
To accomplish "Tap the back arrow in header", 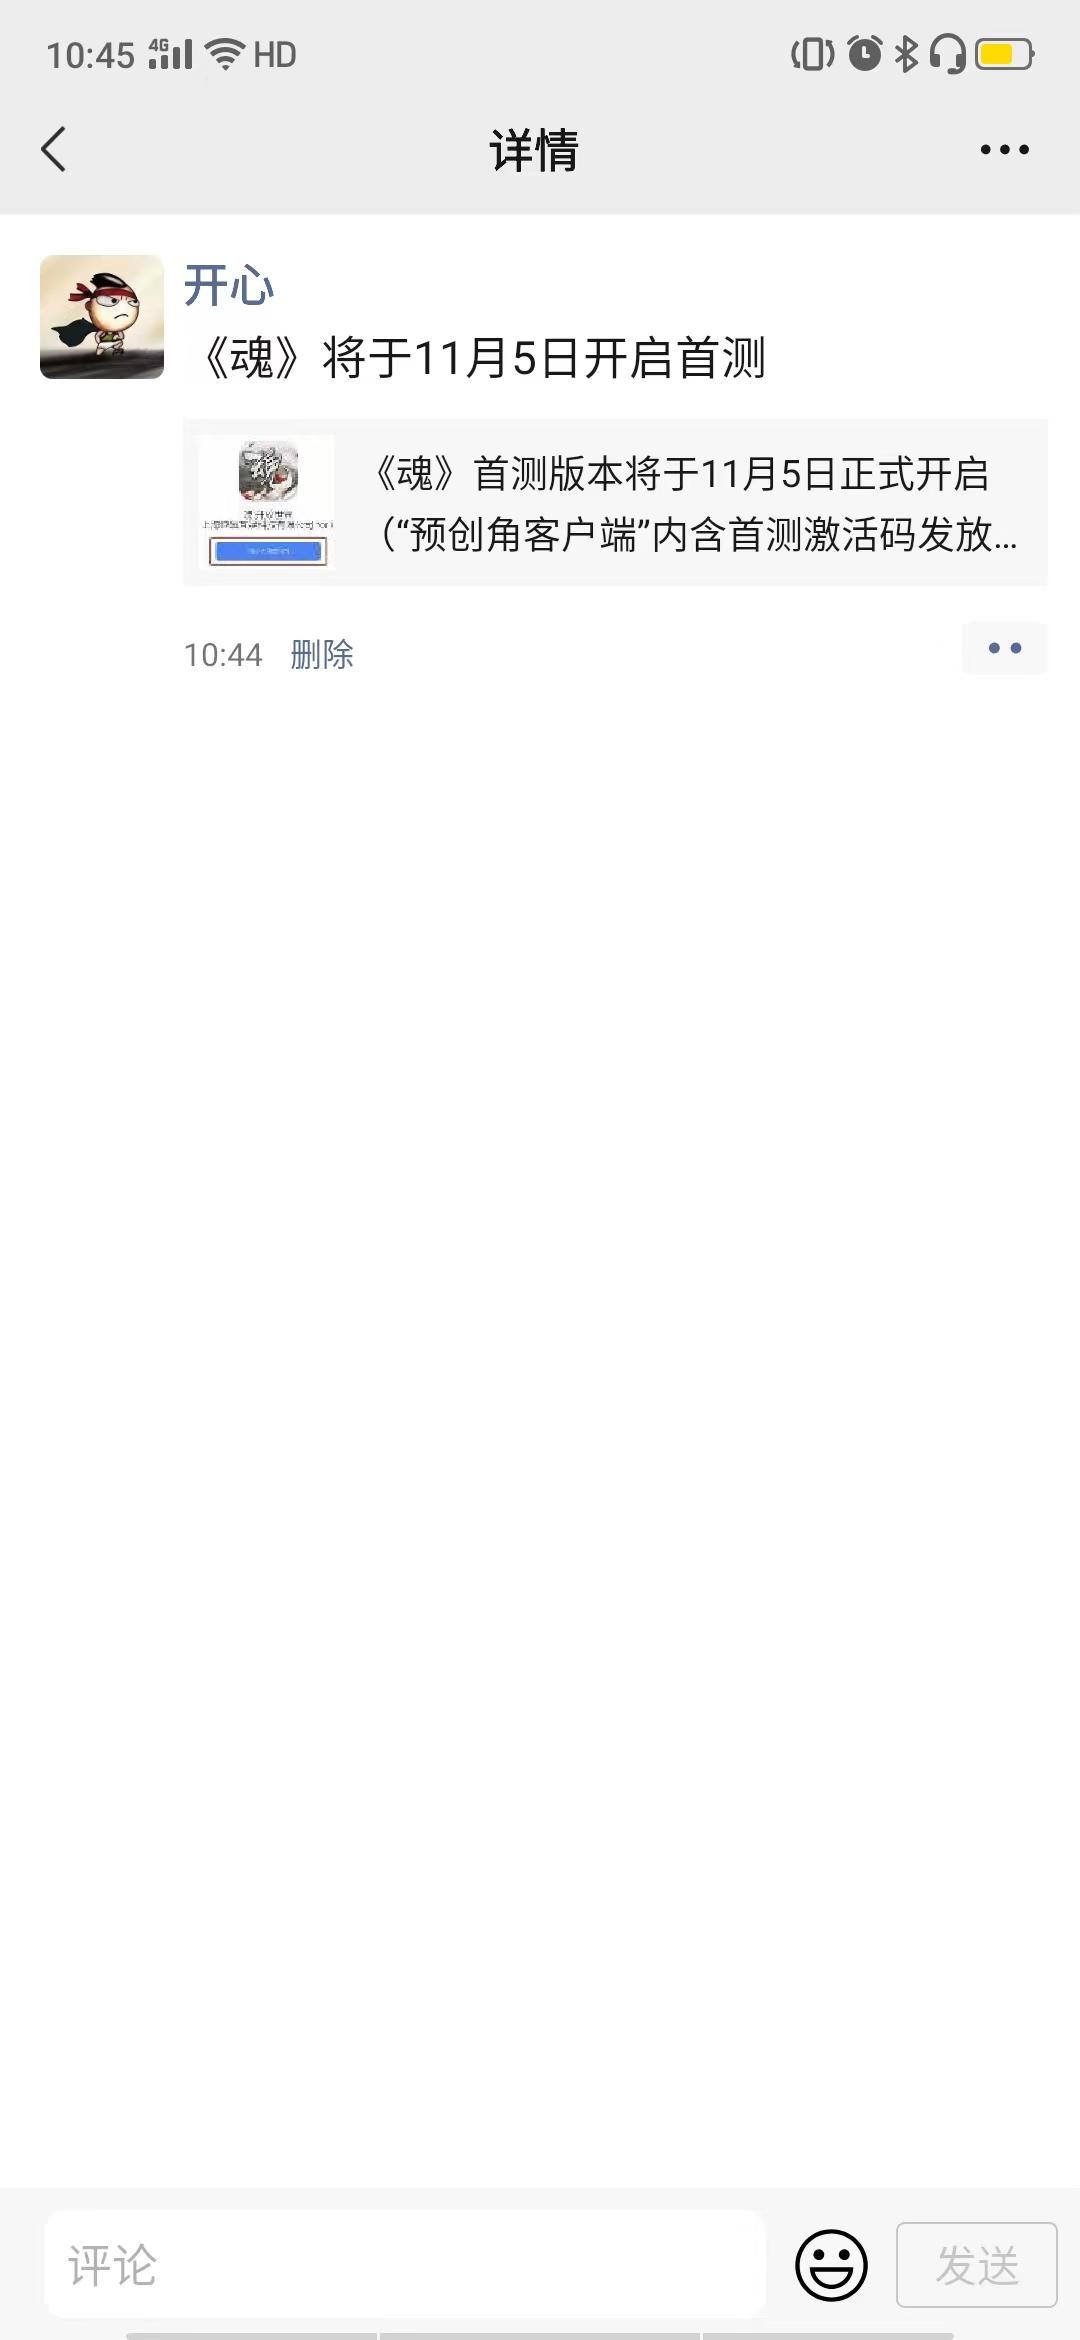I will 54,150.
